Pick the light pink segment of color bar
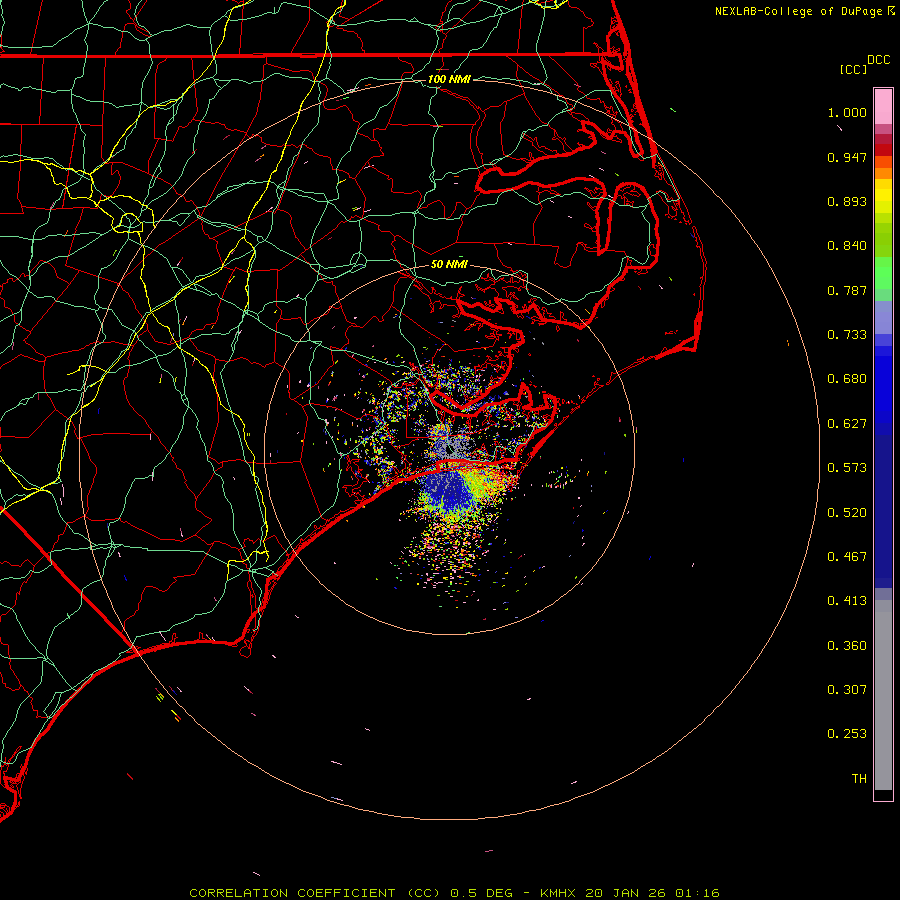 (883, 107)
